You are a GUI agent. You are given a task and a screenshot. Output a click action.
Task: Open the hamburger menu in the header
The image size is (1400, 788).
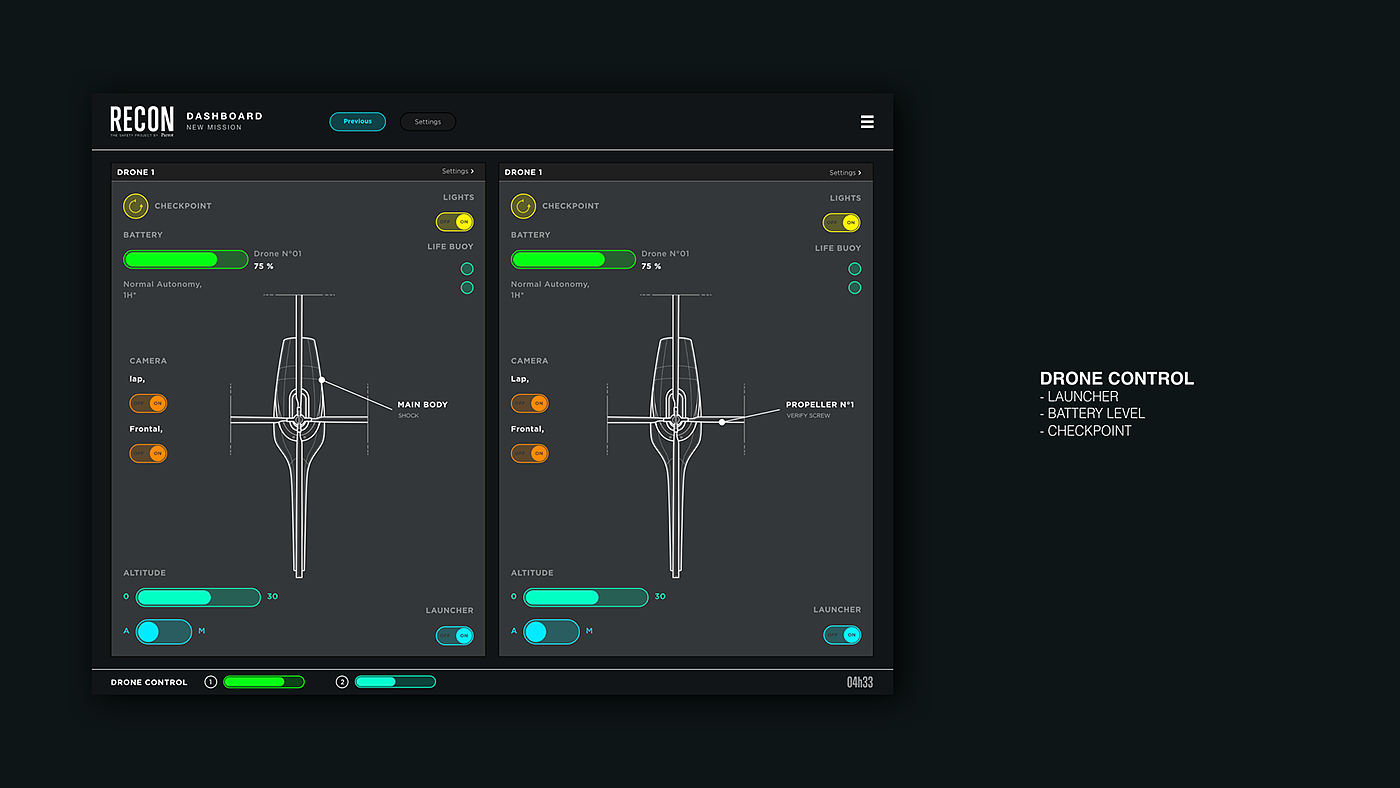click(867, 122)
